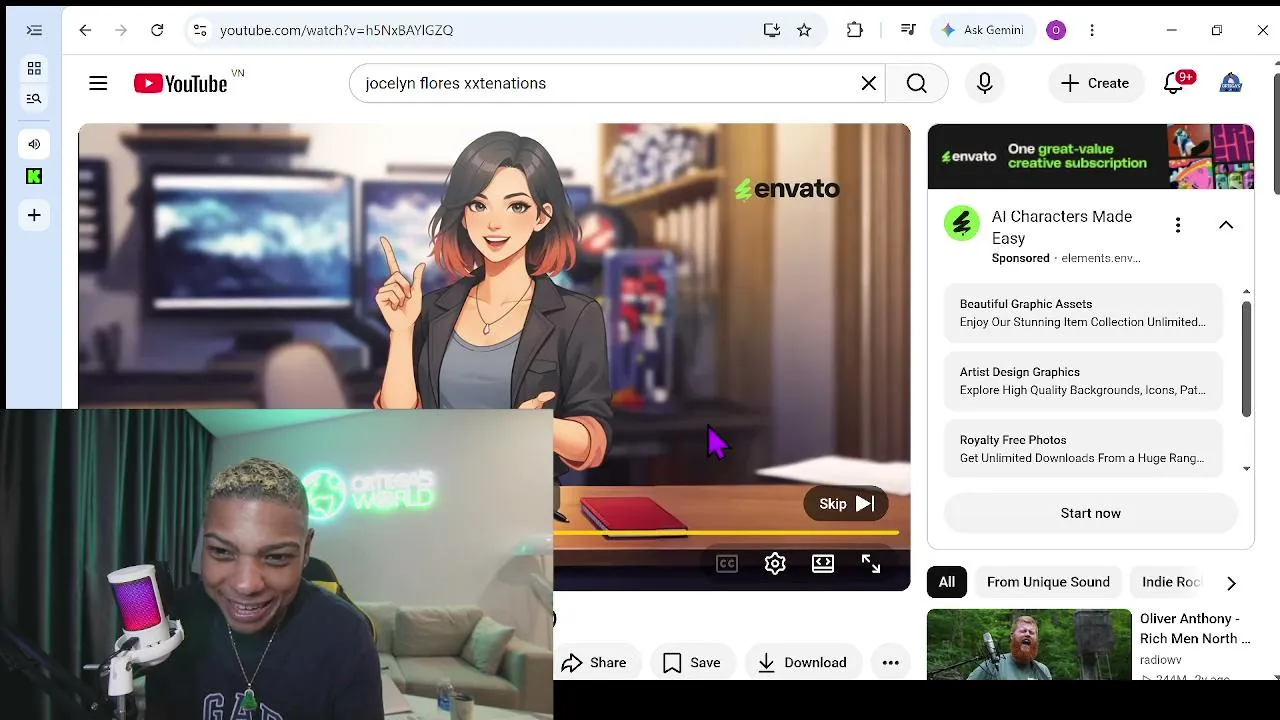Collapse the sponsored ad panel chevron
This screenshot has height=720, width=1280.
tap(1226, 225)
